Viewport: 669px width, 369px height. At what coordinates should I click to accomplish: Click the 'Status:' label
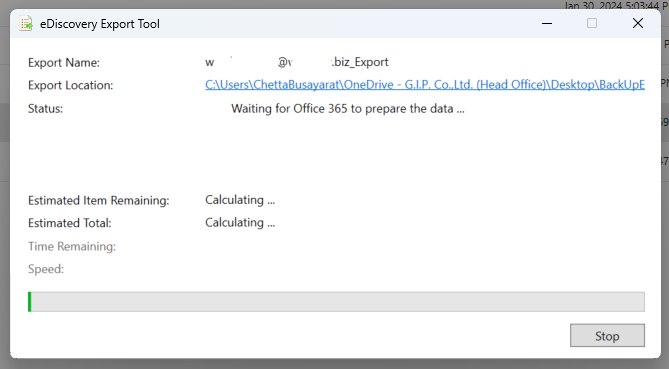45,109
